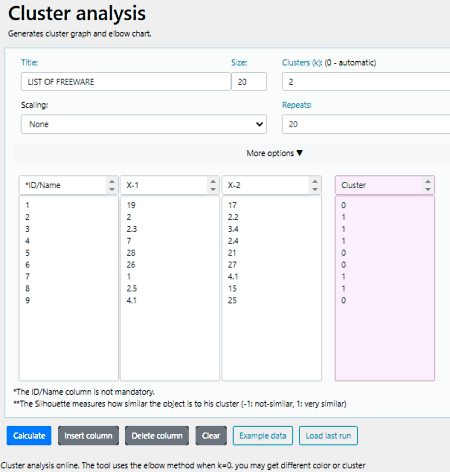
Task: Click Delete column button
Action: tap(157, 435)
